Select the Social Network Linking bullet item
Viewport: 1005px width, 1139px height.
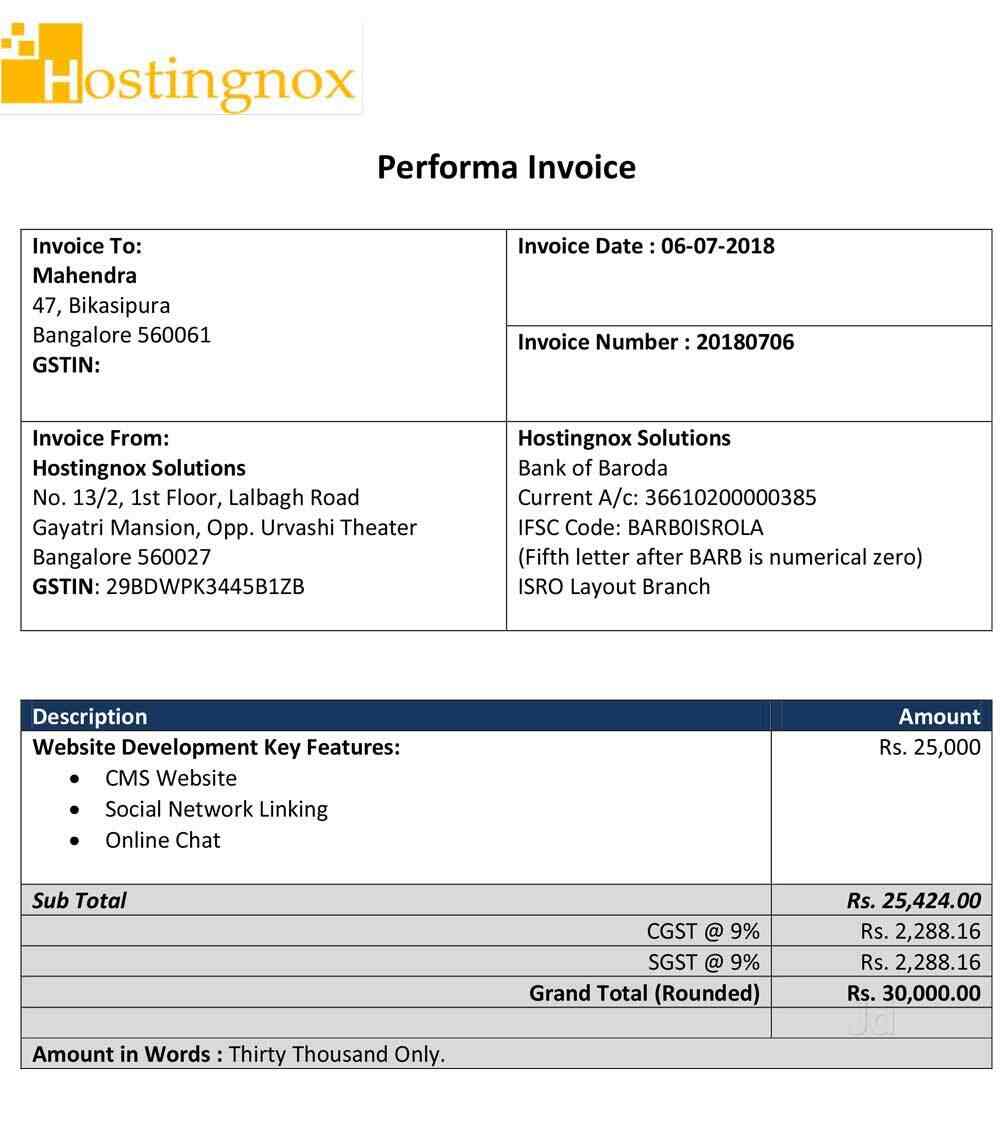tap(216, 809)
